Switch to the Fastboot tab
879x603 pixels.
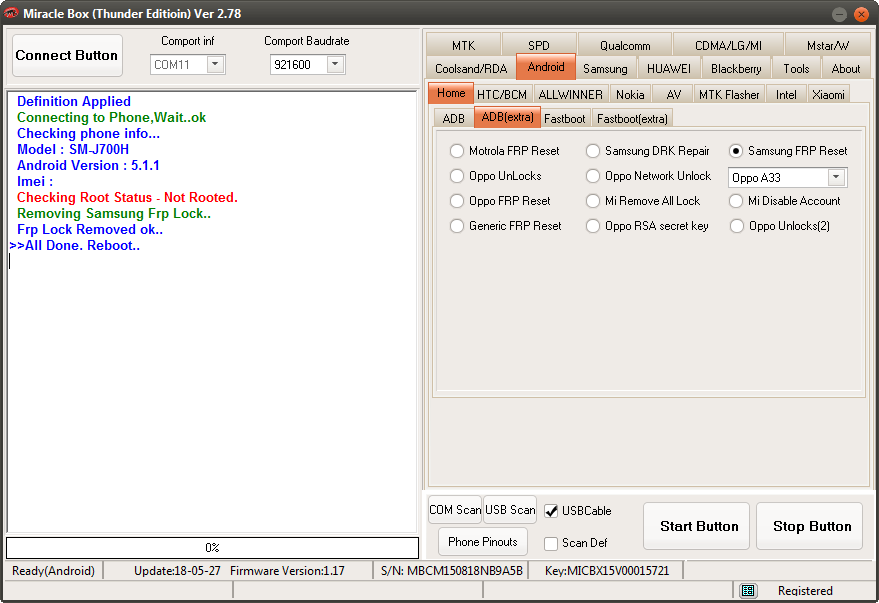(x=565, y=118)
